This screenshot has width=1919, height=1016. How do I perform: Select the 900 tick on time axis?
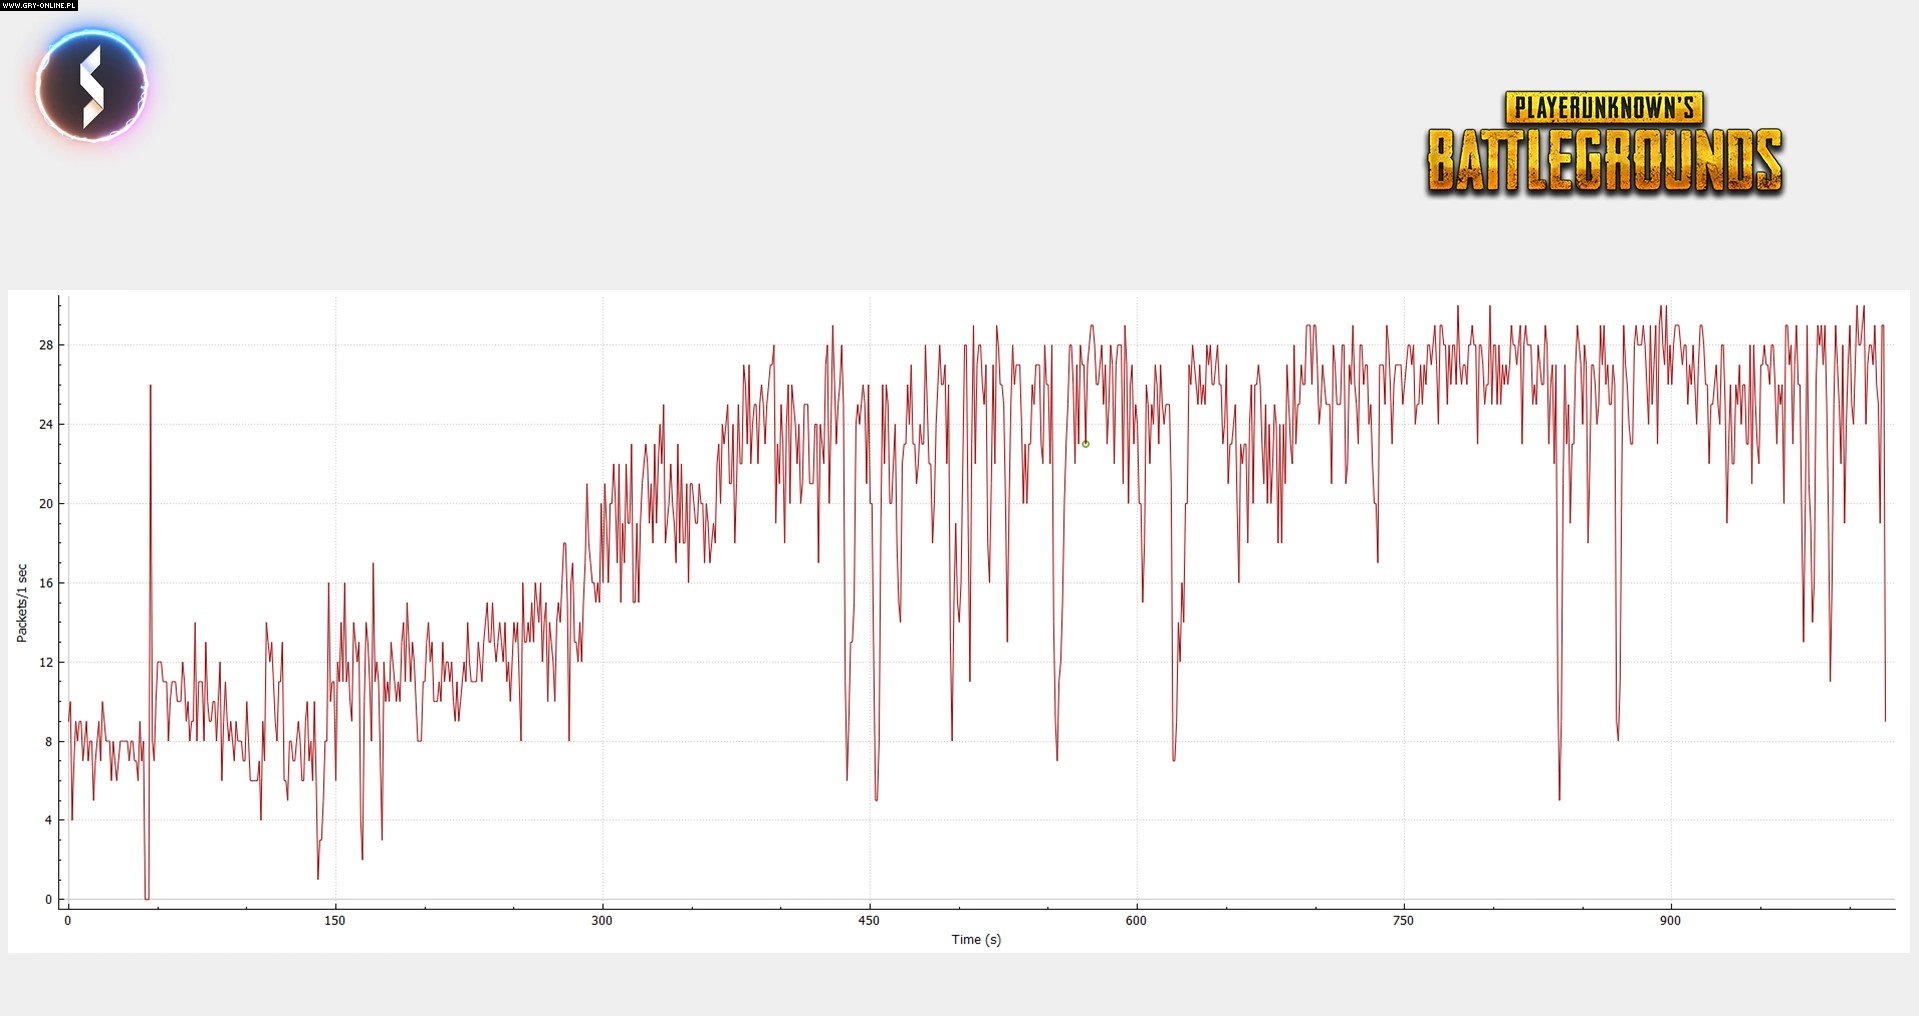(x=1670, y=920)
